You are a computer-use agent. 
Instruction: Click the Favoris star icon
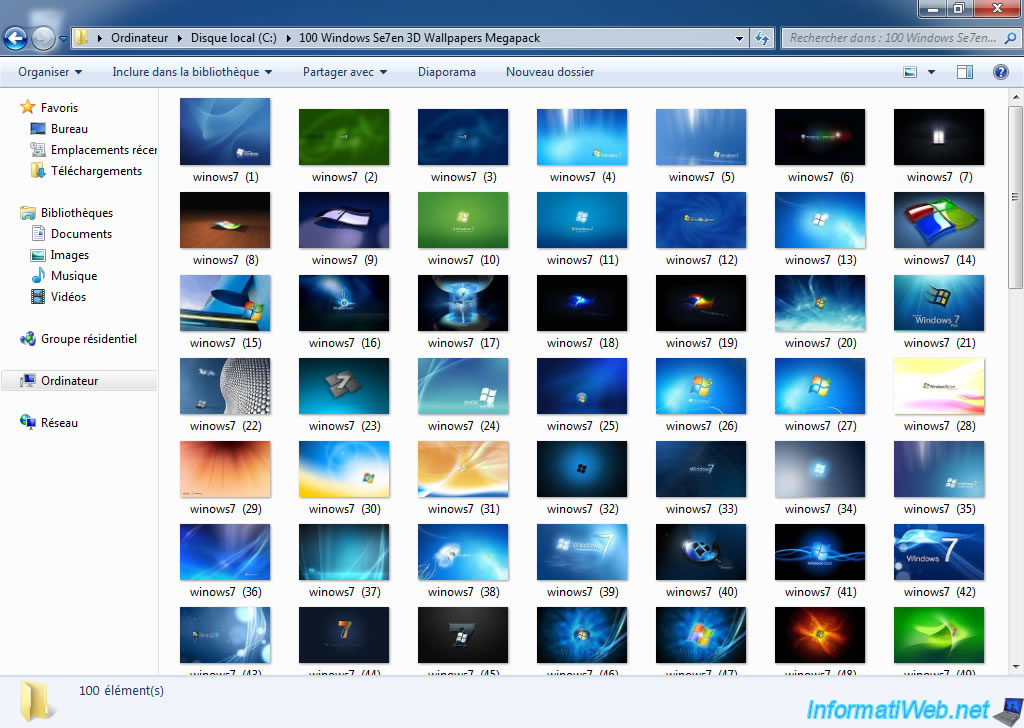[x=27, y=107]
